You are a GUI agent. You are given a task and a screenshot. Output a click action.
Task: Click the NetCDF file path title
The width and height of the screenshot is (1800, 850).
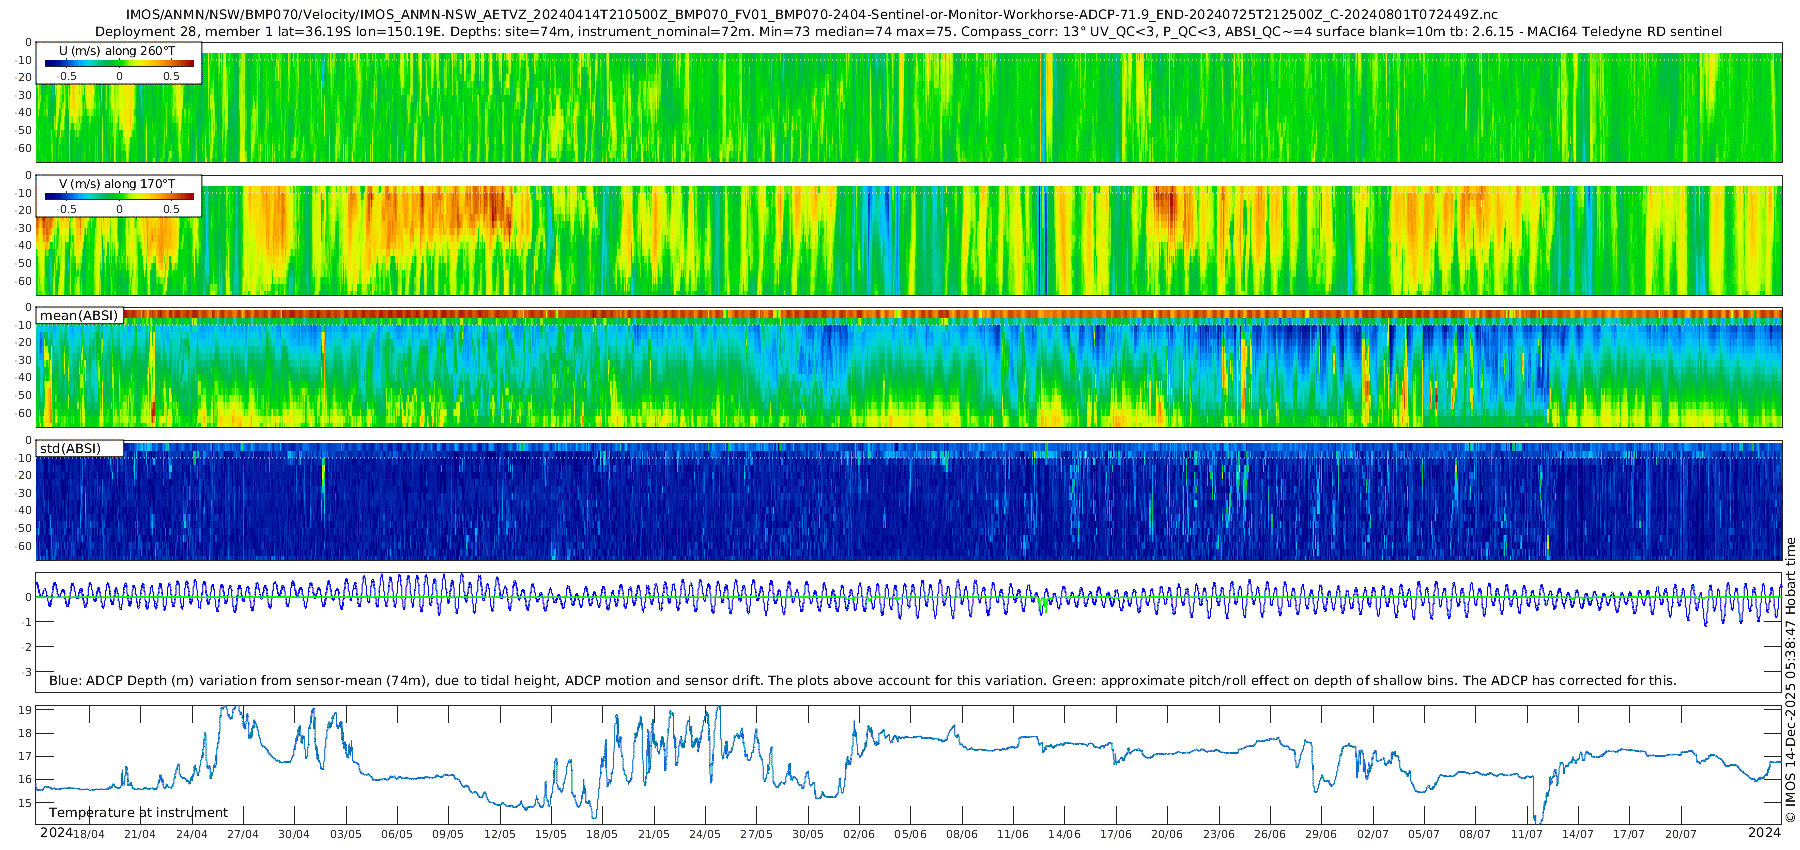(811, 15)
